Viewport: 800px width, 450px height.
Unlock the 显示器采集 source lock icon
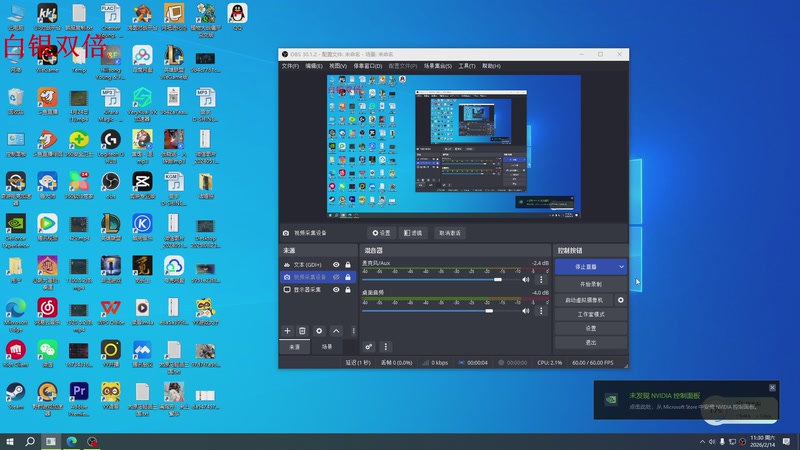click(348, 289)
